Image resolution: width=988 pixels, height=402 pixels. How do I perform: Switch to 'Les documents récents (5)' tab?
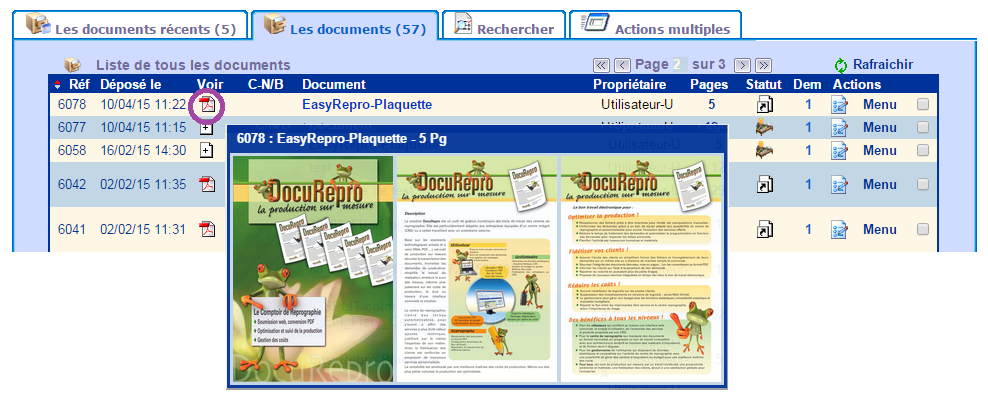point(130,25)
